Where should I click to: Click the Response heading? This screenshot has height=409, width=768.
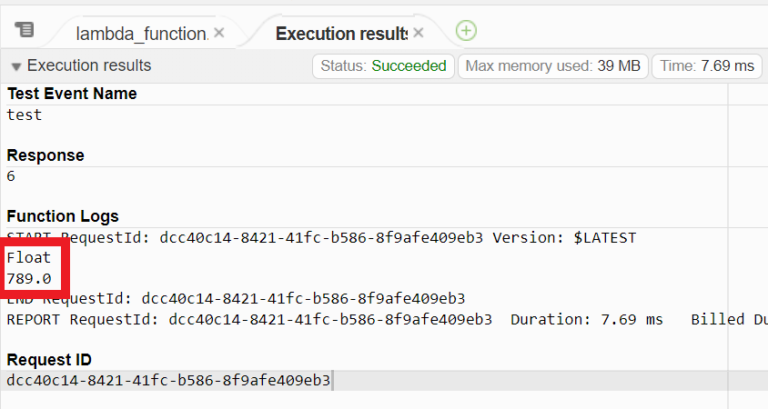pyautogui.click(x=46, y=155)
